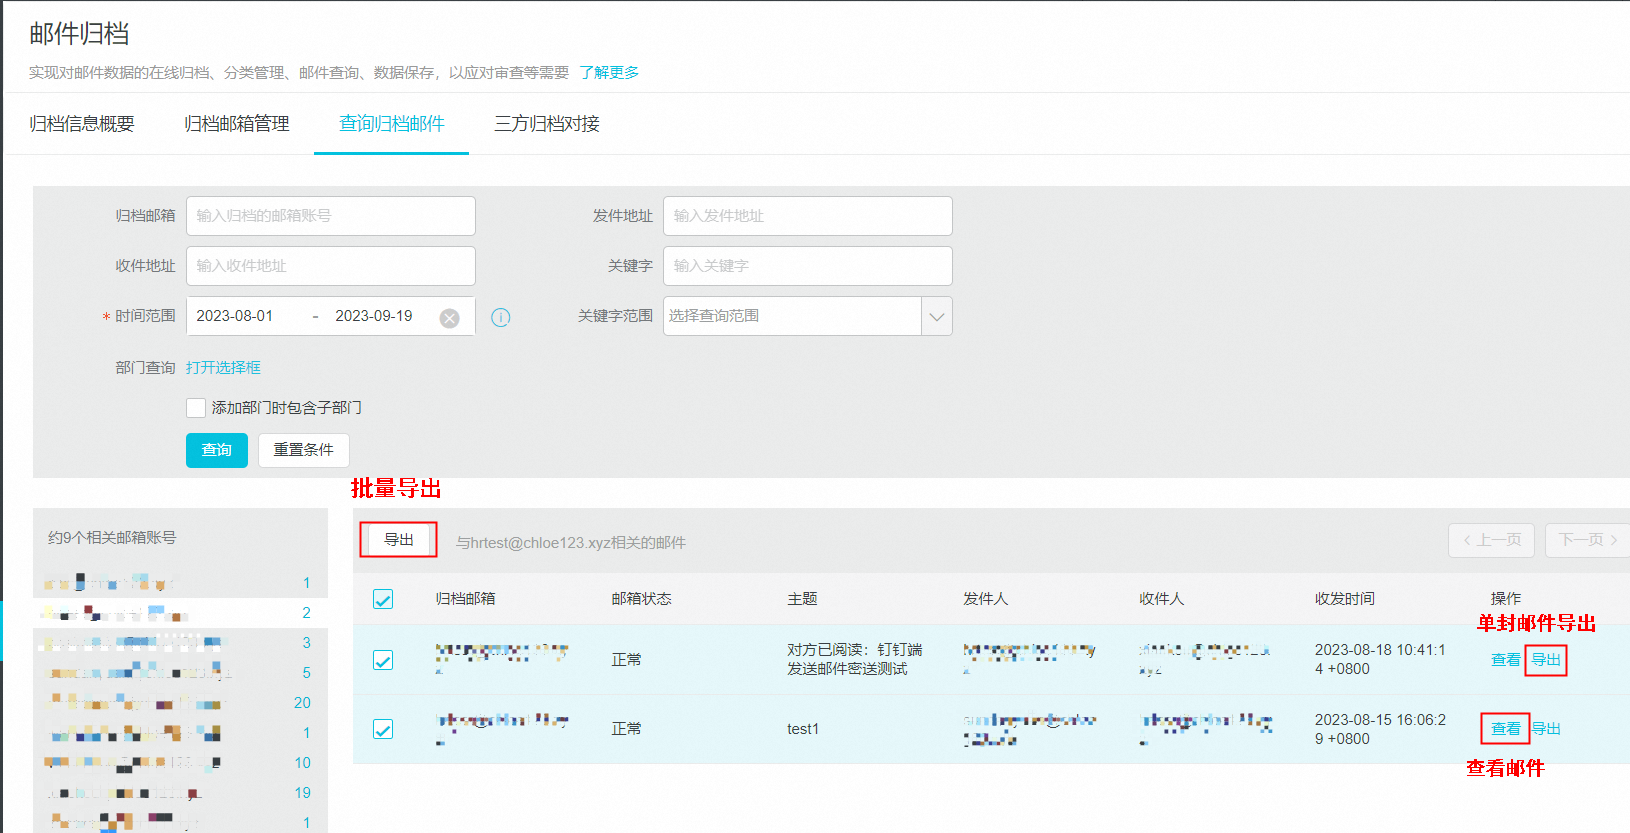Clear the time range with the X icon
This screenshot has width=1630, height=833.
[x=450, y=318]
